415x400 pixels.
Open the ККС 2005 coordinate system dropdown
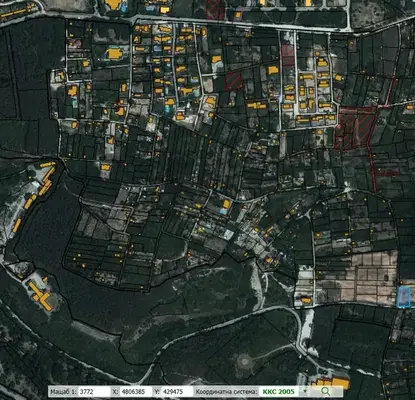[x=284, y=391]
